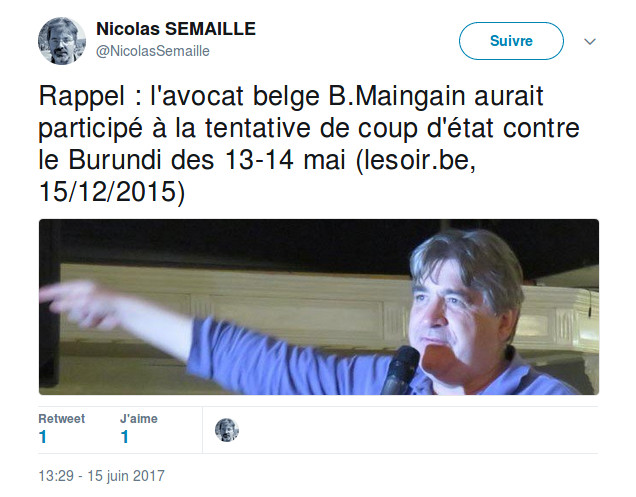Click the tweet text about B.Maingain
636x497 pixels.
[x=309, y=144]
